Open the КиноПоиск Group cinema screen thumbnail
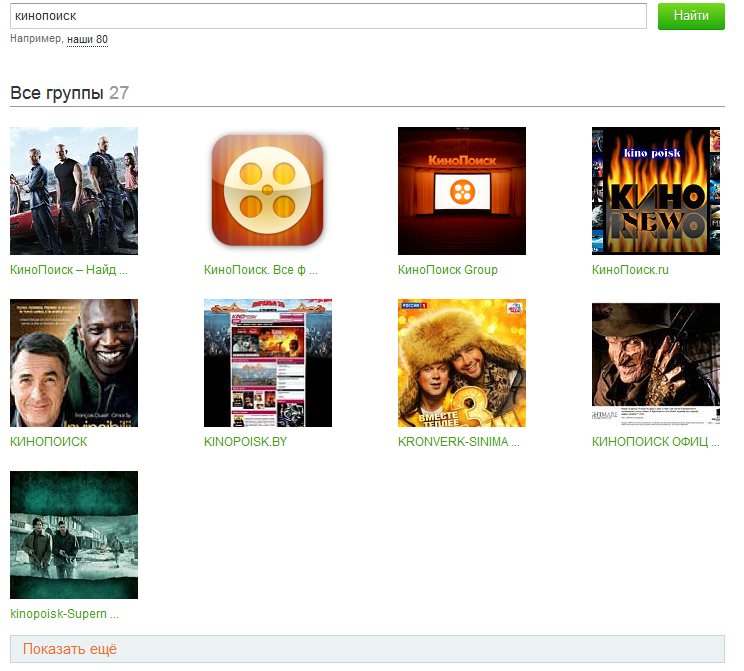Viewport: 744px width, 671px height. coord(462,191)
